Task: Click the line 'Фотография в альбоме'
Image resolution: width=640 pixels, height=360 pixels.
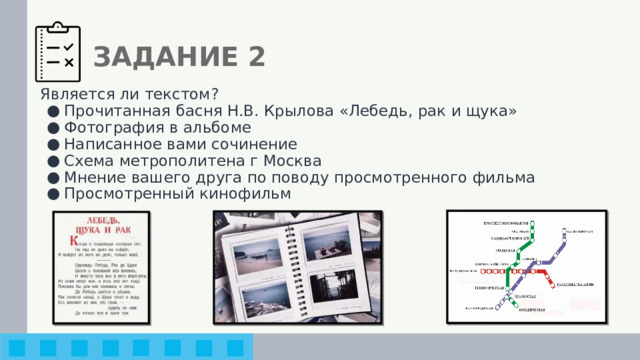Action: click(x=158, y=127)
